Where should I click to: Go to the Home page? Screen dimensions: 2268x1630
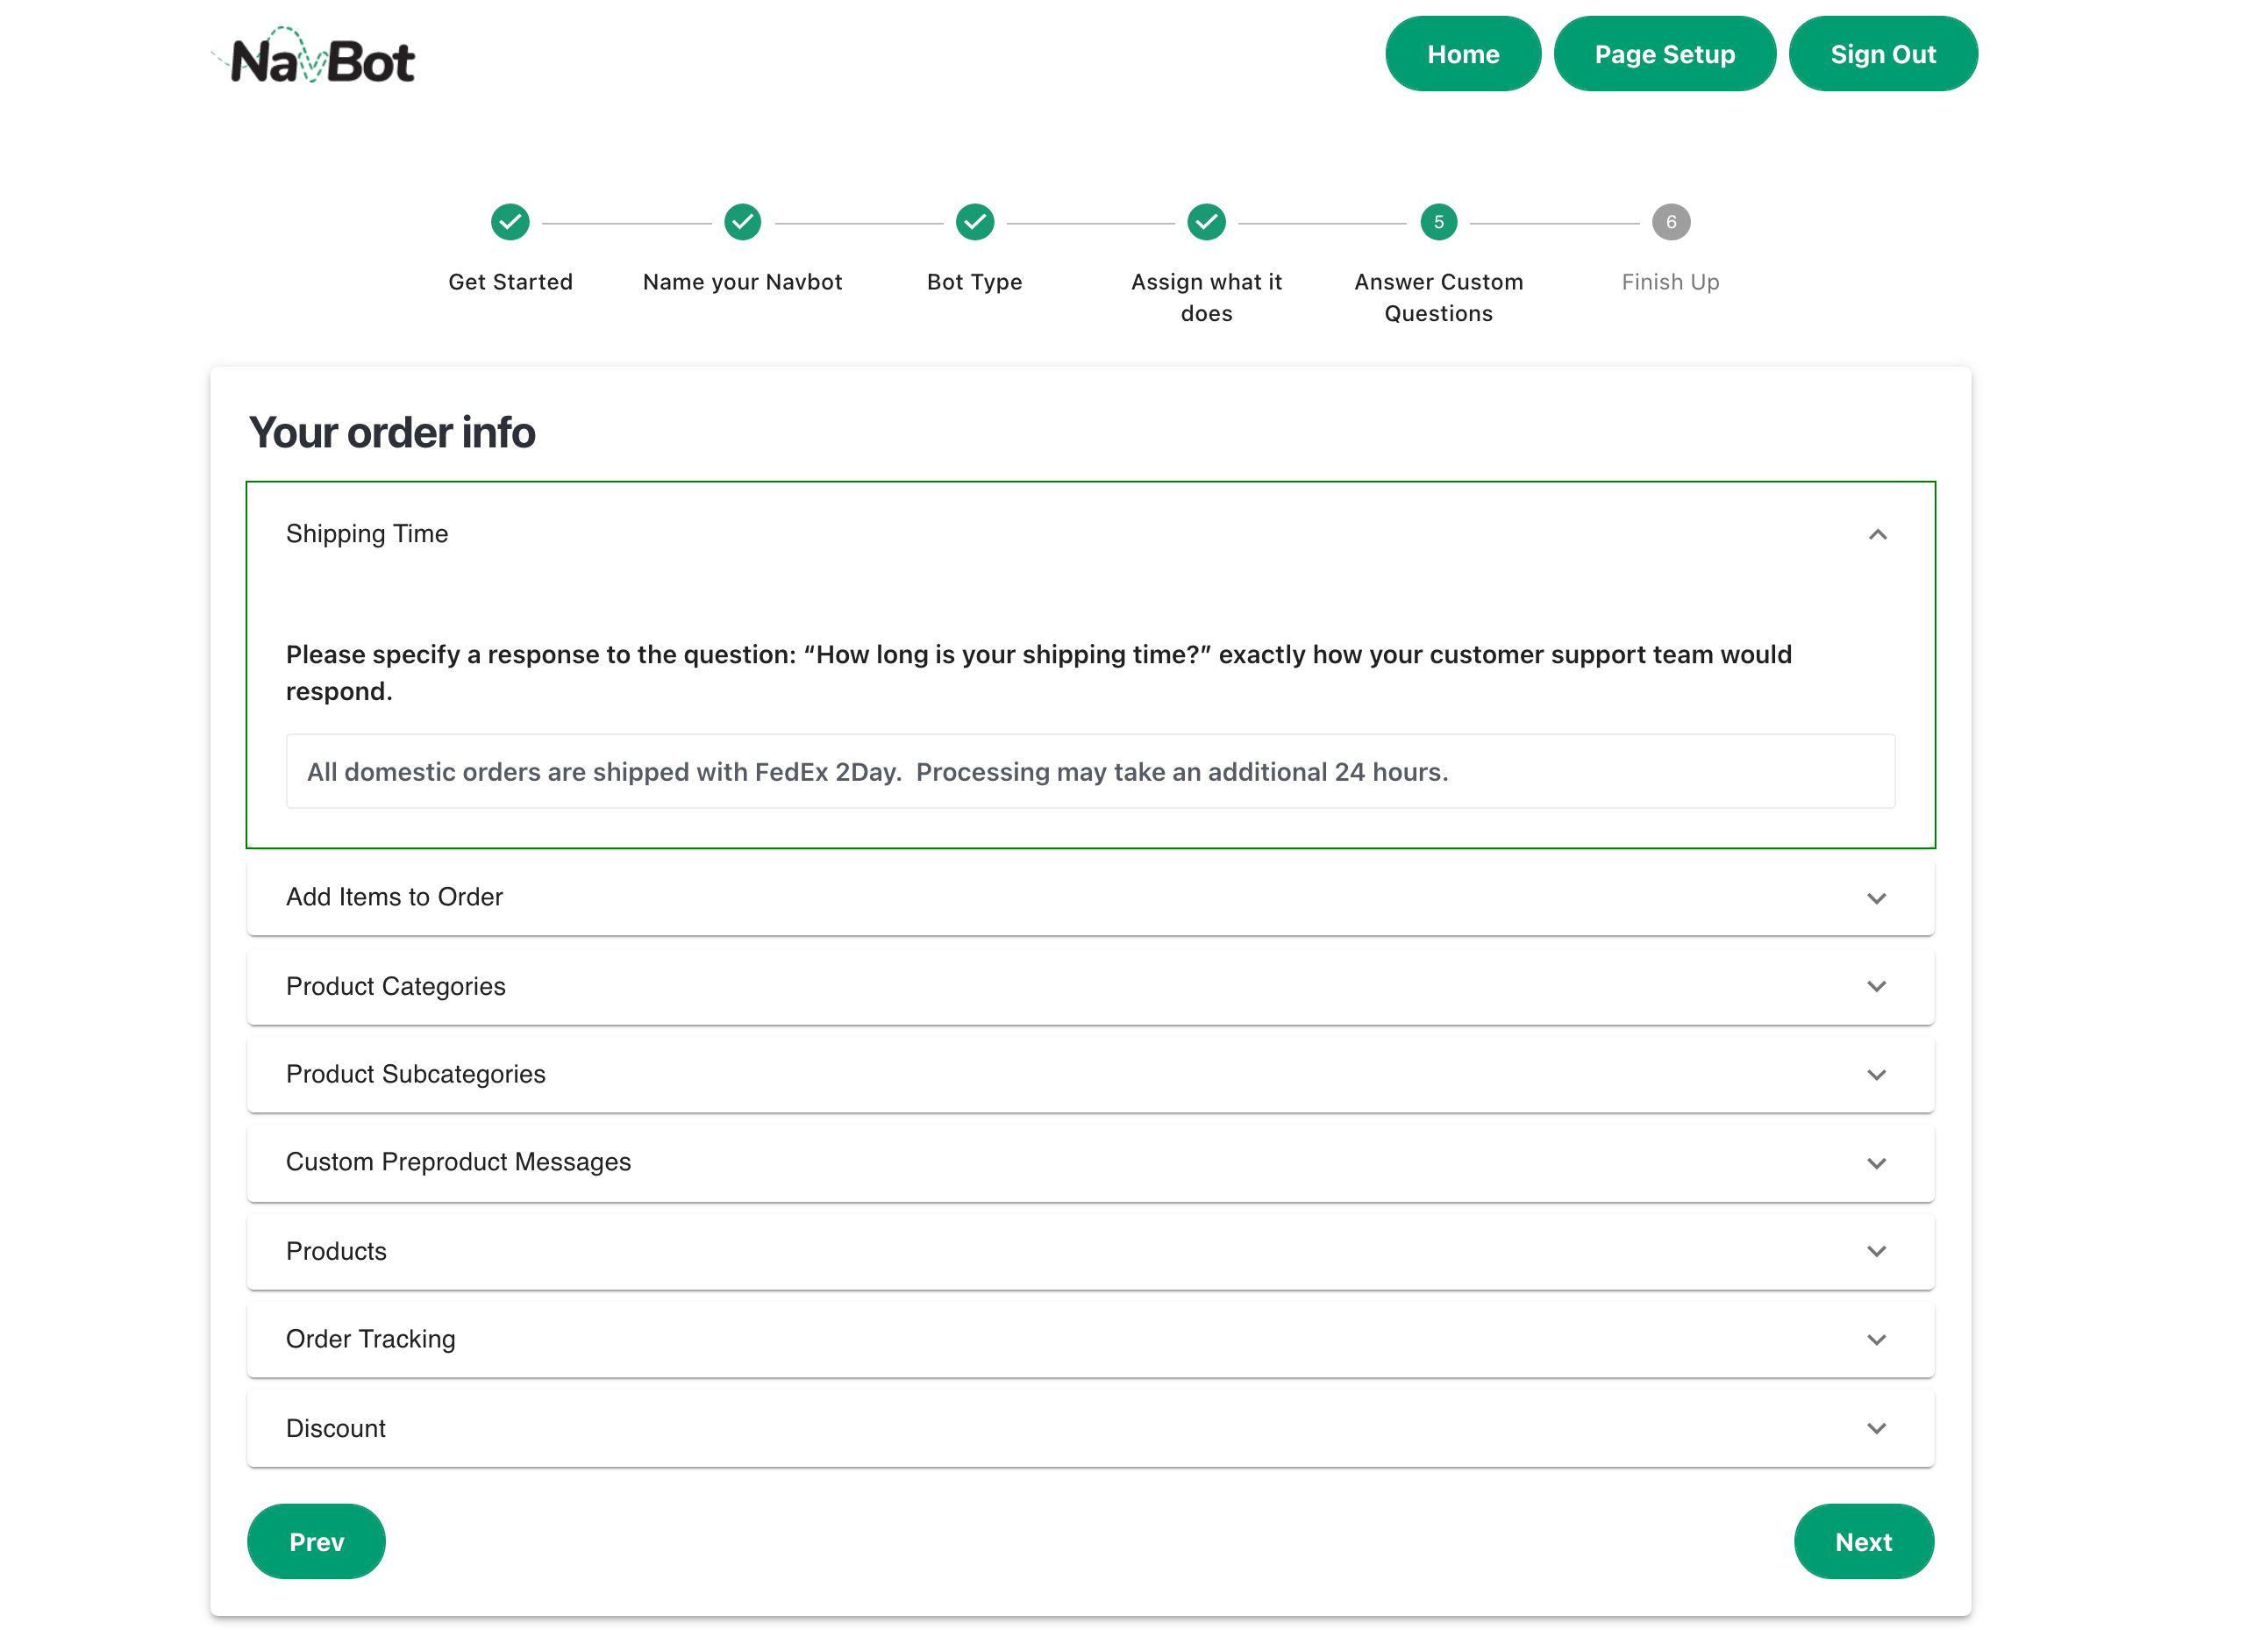(x=1462, y=54)
